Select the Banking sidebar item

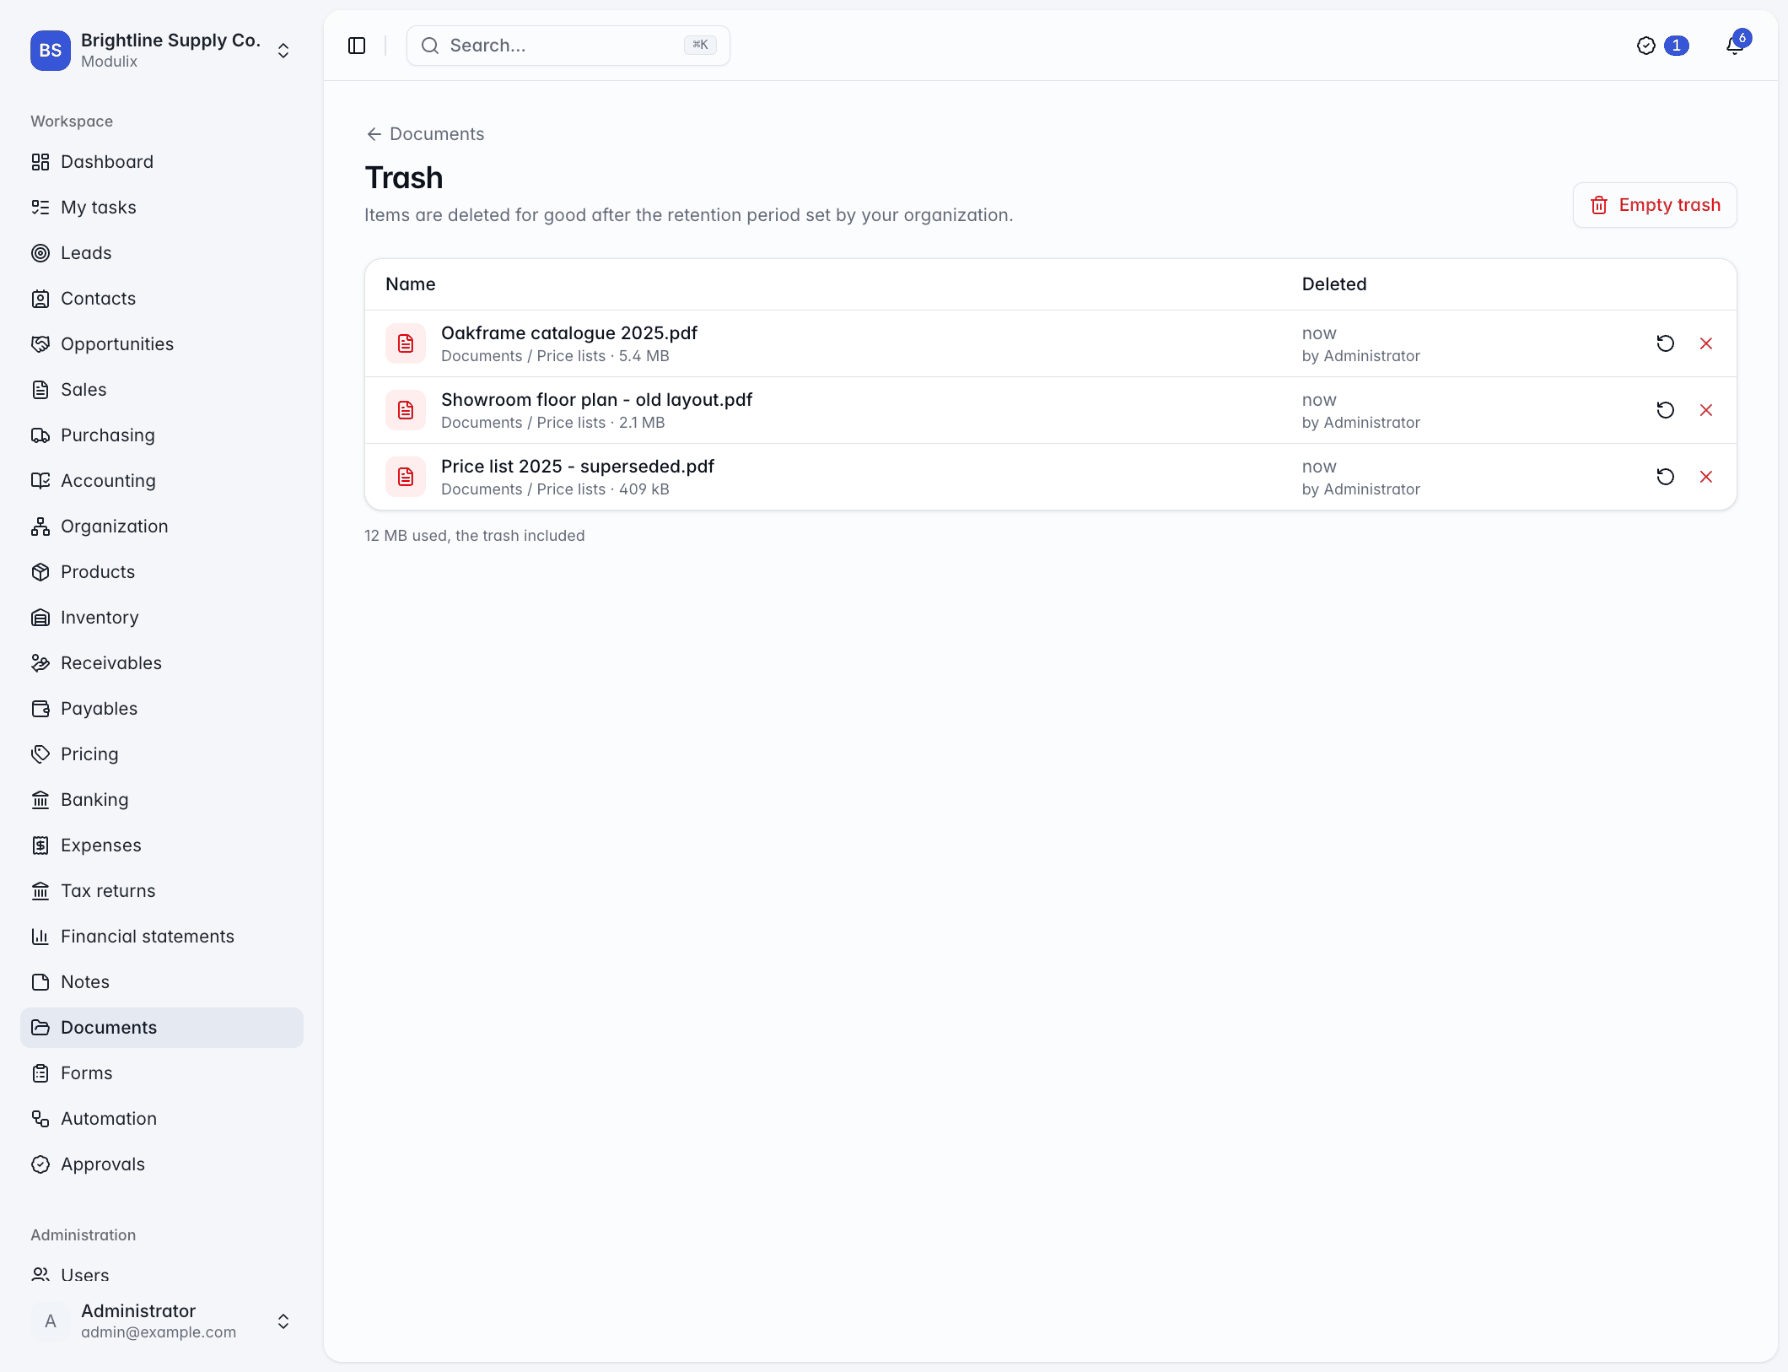(161, 799)
